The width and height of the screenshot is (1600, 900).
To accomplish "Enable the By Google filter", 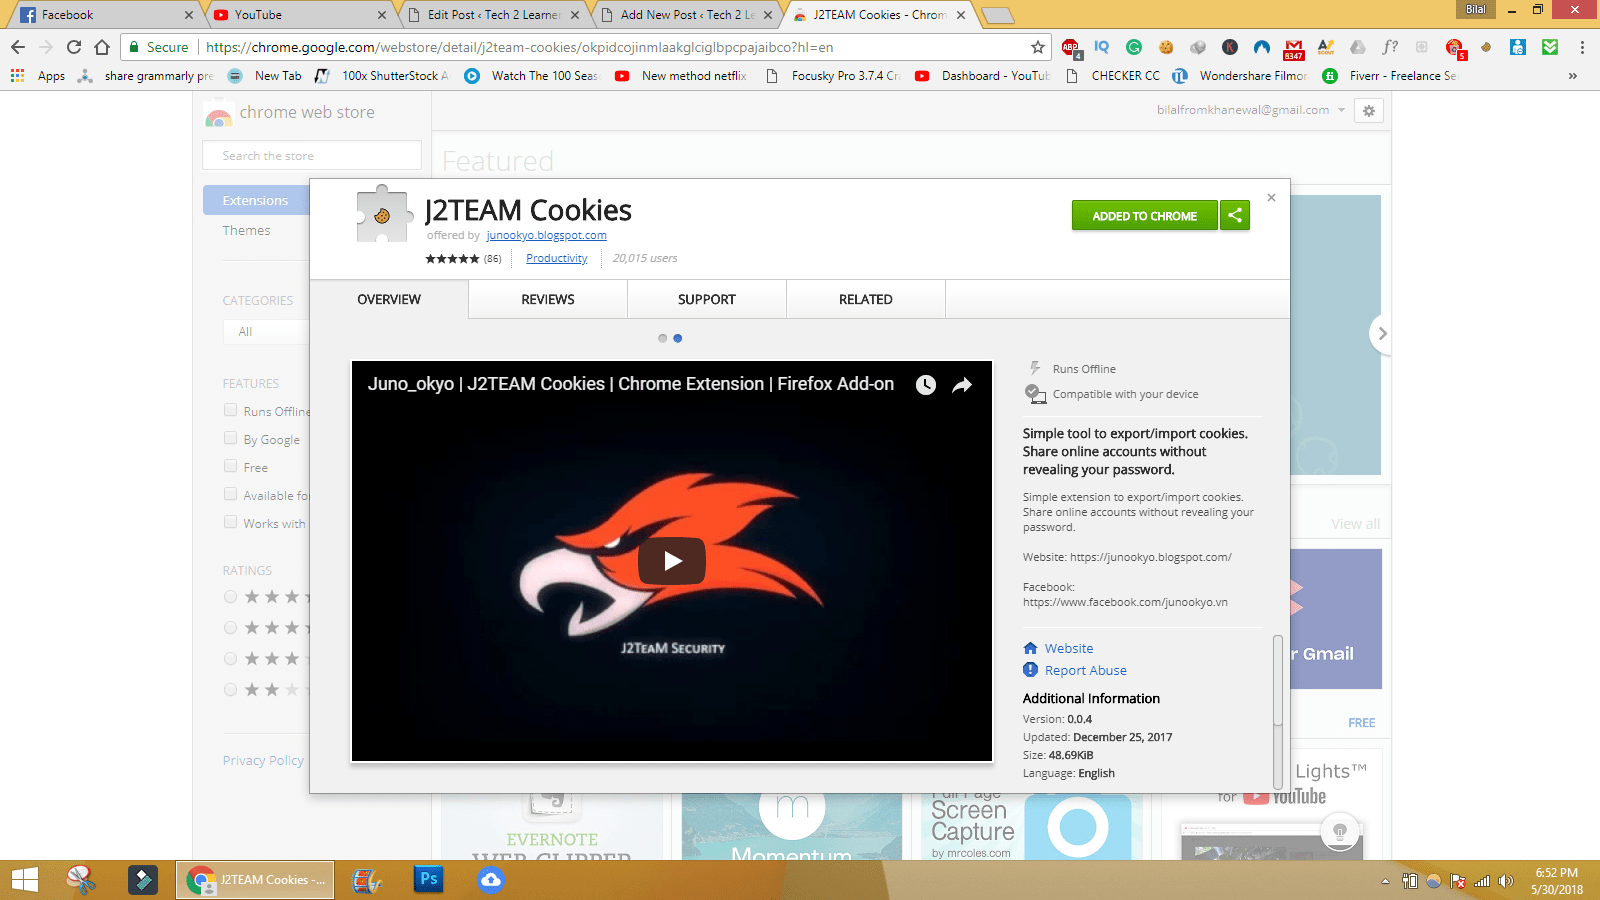I will point(230,438).
